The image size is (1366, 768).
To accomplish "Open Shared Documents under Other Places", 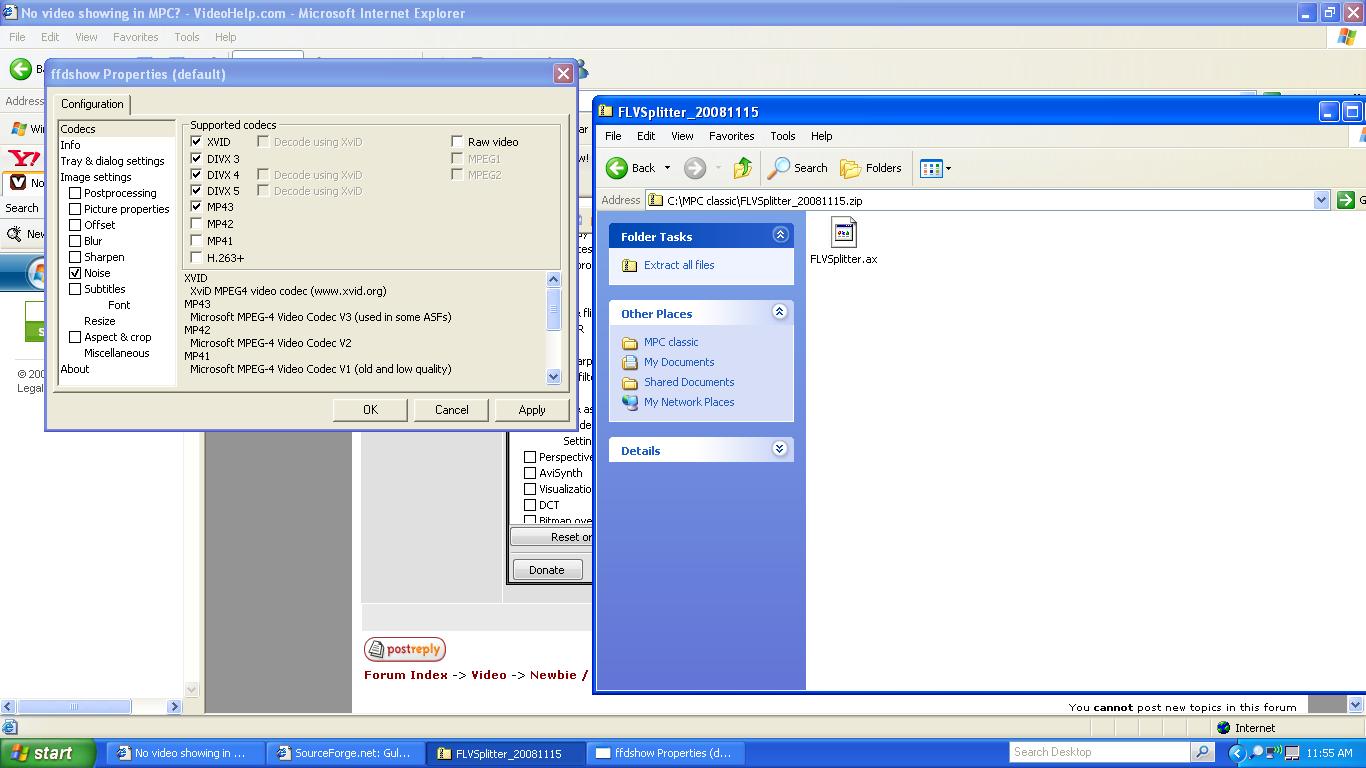I will point(689,382).
